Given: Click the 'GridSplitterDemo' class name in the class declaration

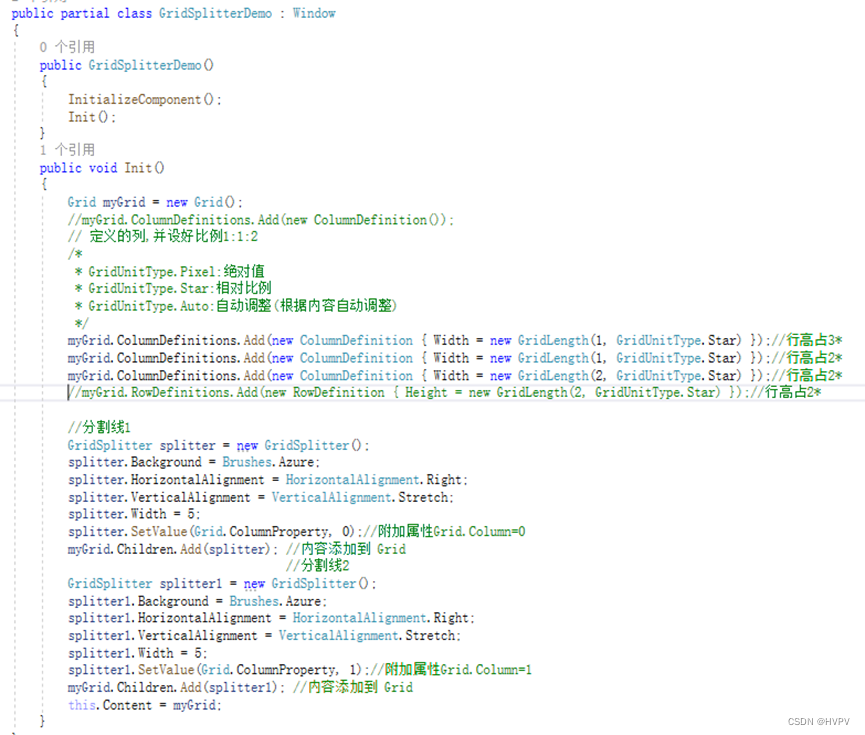Looking at the screenshot, I should coord(215,13).
